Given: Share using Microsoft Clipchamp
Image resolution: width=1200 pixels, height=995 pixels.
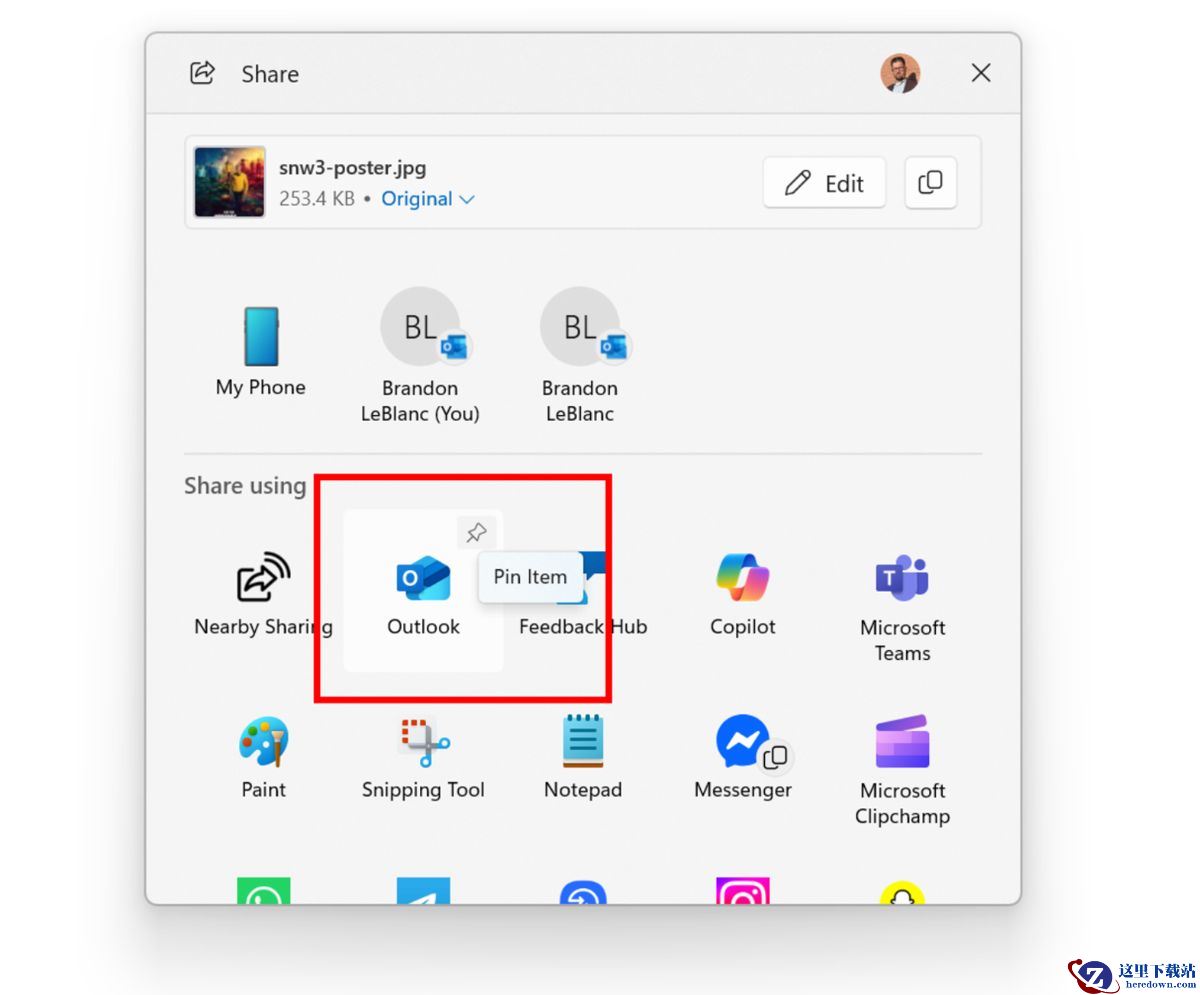Looking at the screenshot, I should pos(903,768).
